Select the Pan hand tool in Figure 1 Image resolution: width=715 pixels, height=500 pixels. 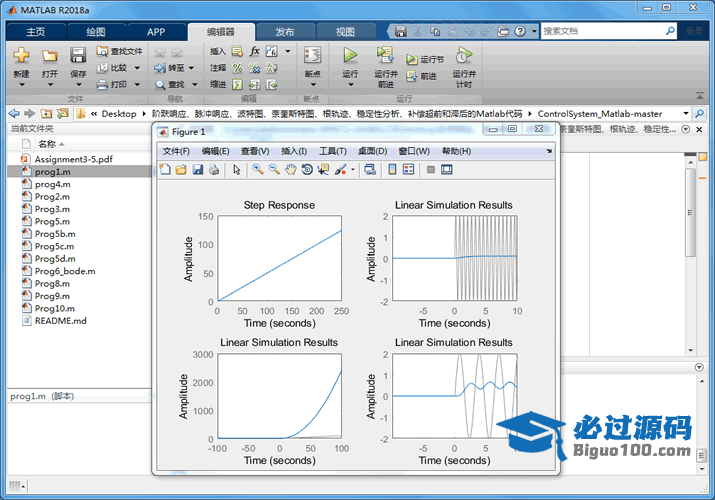point(290,170)
